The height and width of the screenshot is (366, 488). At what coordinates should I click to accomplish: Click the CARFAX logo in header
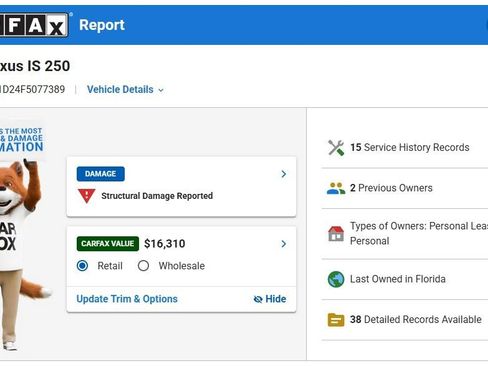coord(34,25)
